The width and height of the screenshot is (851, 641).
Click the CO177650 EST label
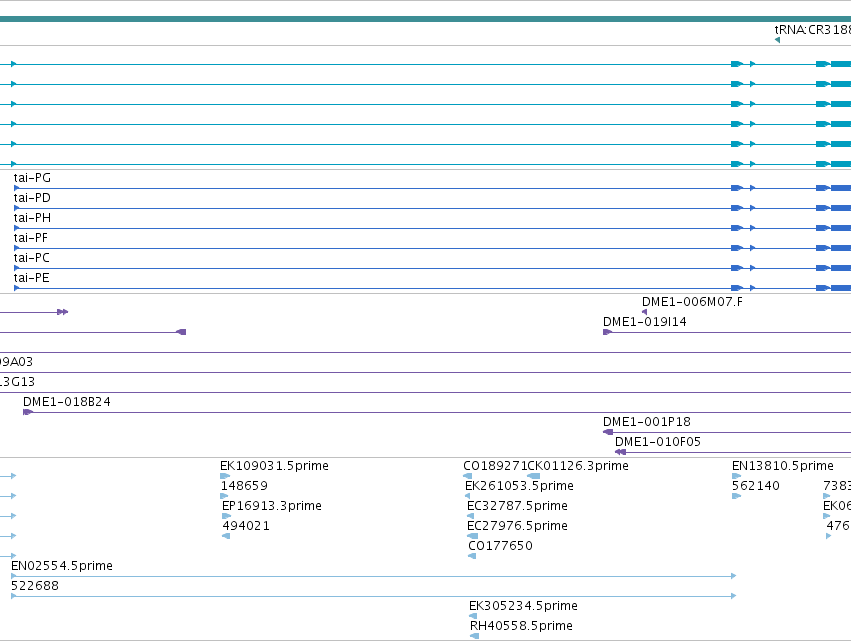pos(500,546)
